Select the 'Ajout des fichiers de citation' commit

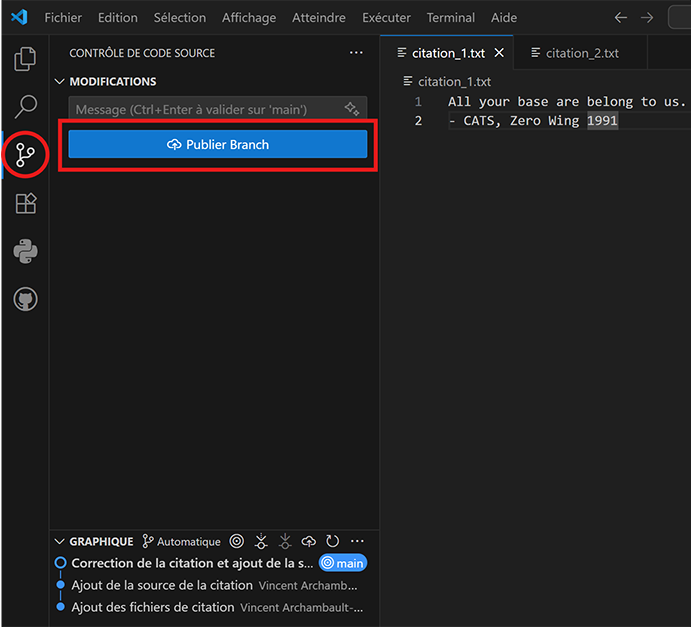[x=152, y=607]
